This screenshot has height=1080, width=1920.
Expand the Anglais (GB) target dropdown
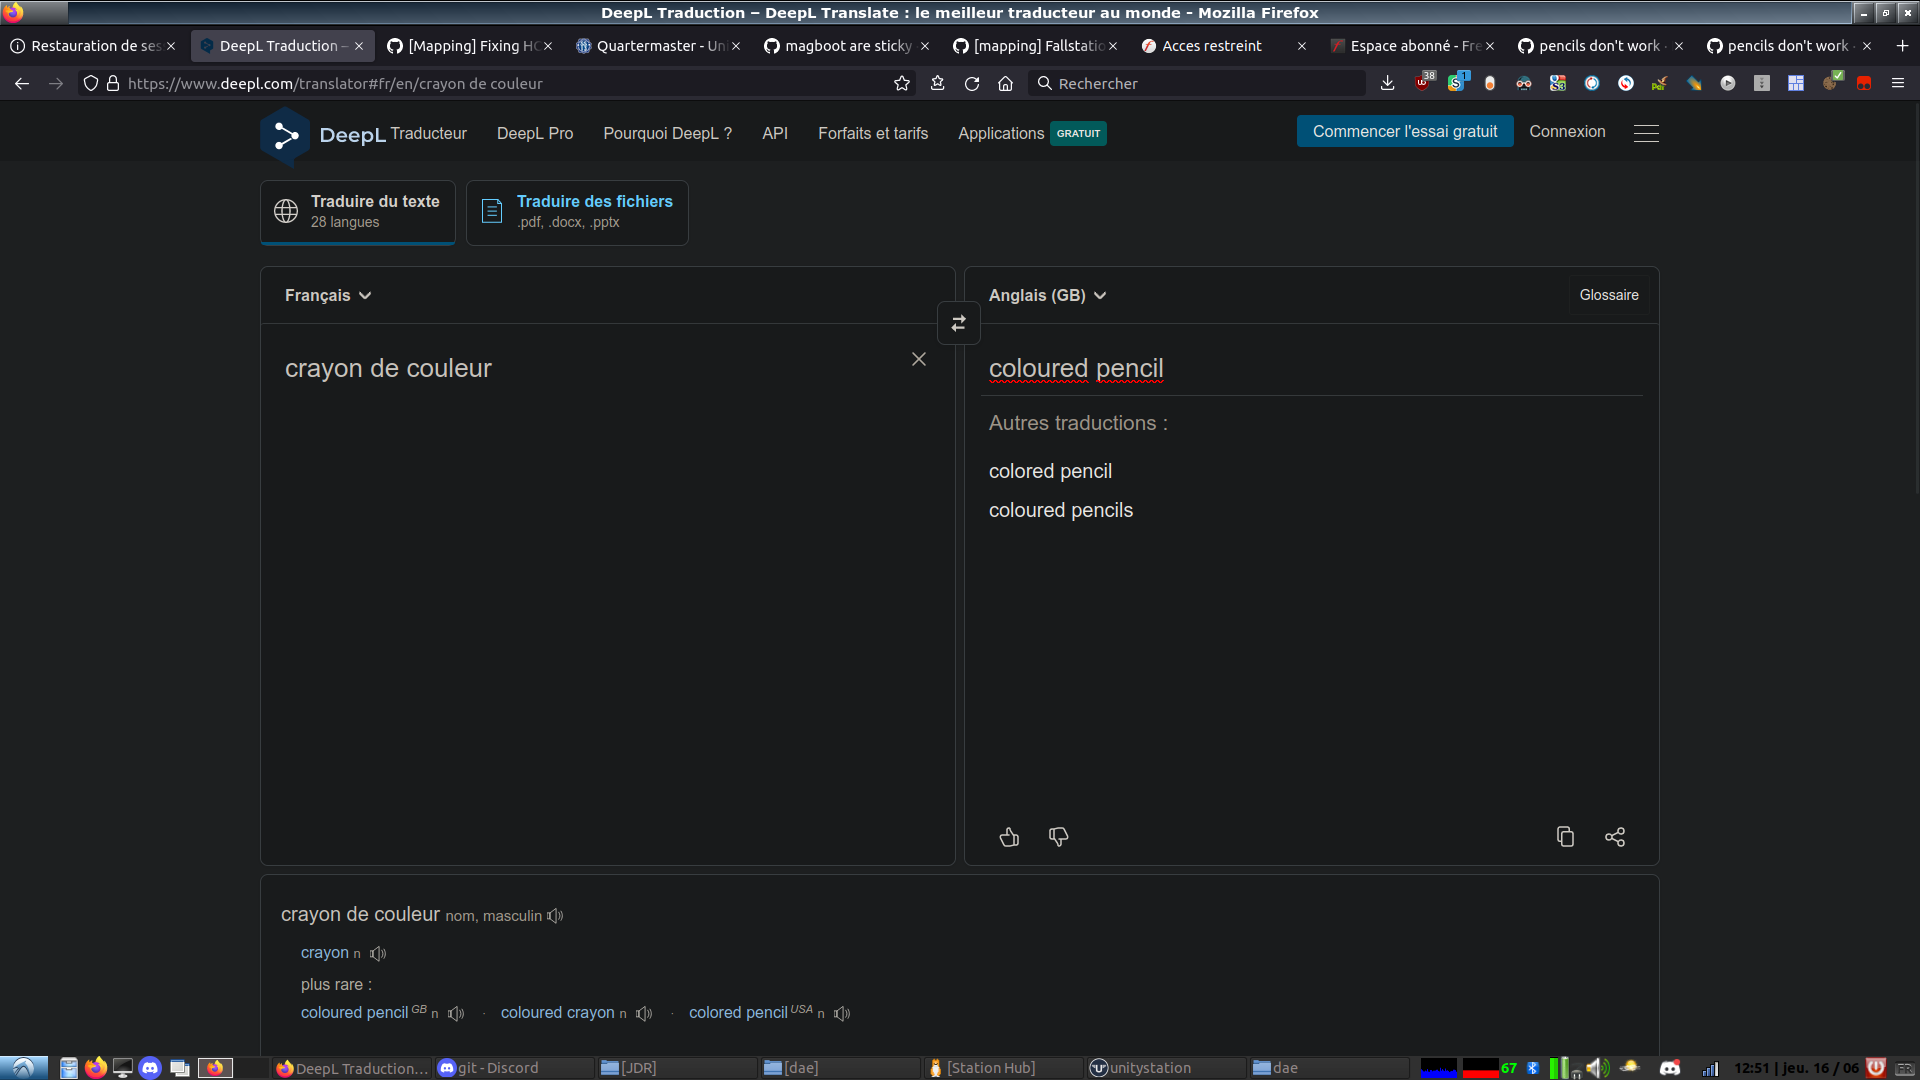pyautogui.click(x=1047, y=296)
